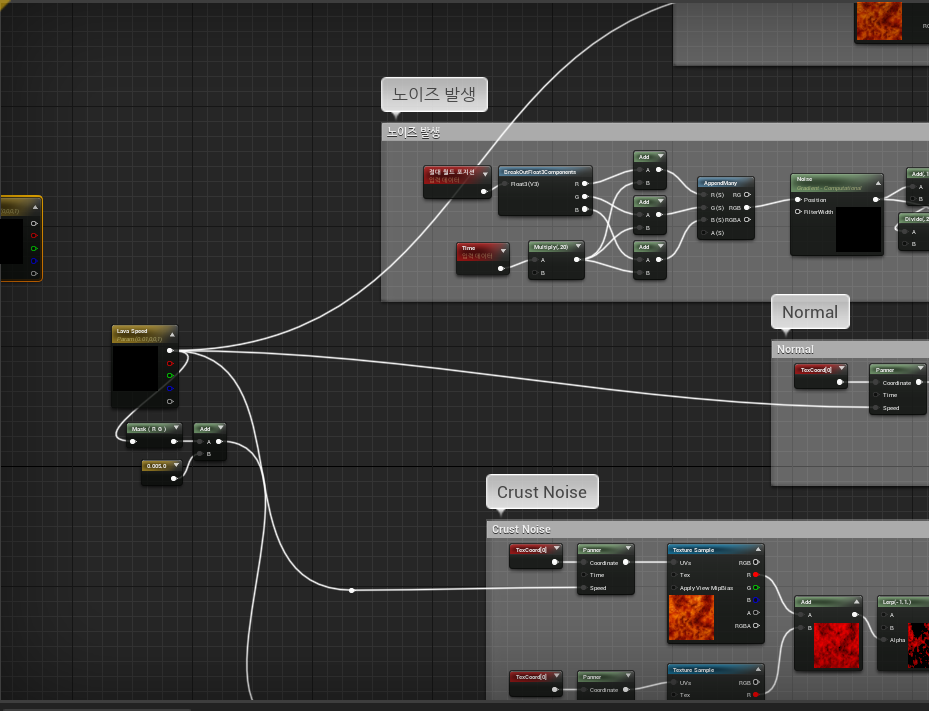929x711 pixels.
Task: Click the alpha output pin on Lava Speed
Action: click(x=170, y=402)
